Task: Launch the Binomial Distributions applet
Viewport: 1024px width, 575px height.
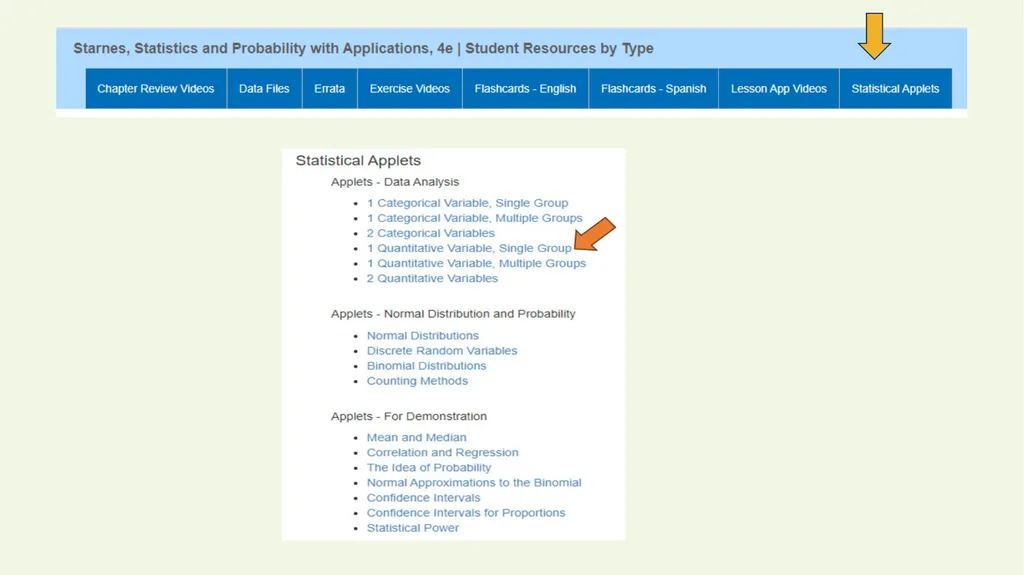Action: click(426, 366)
